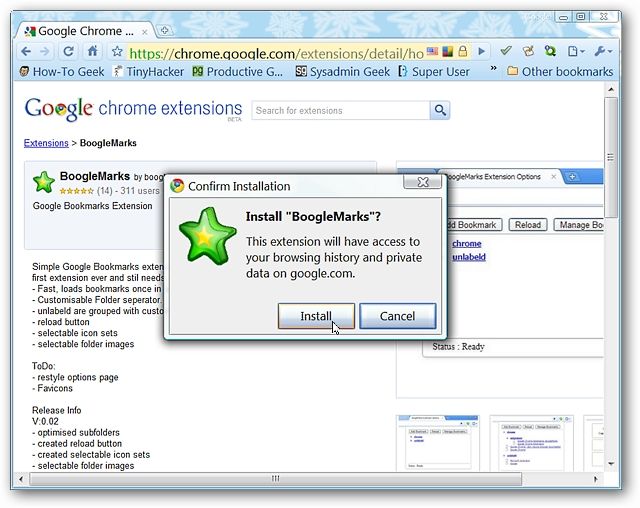Click the address bar URL field
This screenshot has height=508, width=640.
[x=277, y=53]
